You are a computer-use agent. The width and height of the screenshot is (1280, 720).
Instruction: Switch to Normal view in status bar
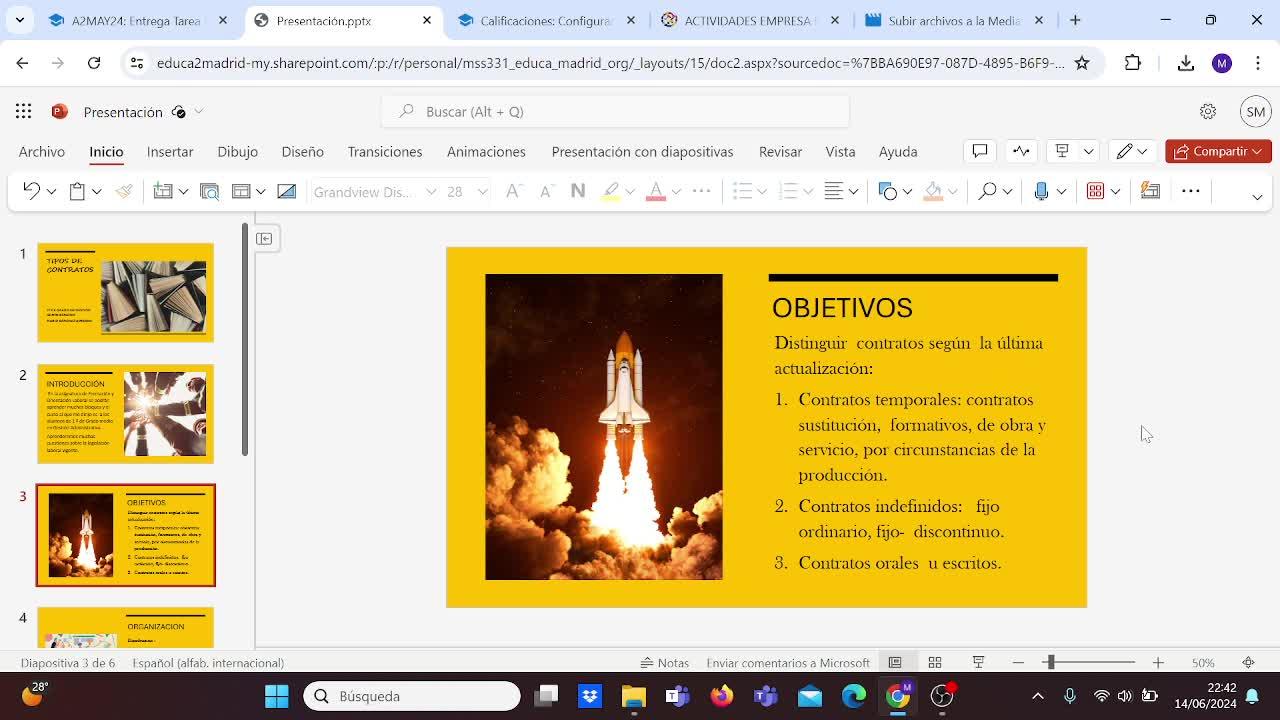click(895, 662)
